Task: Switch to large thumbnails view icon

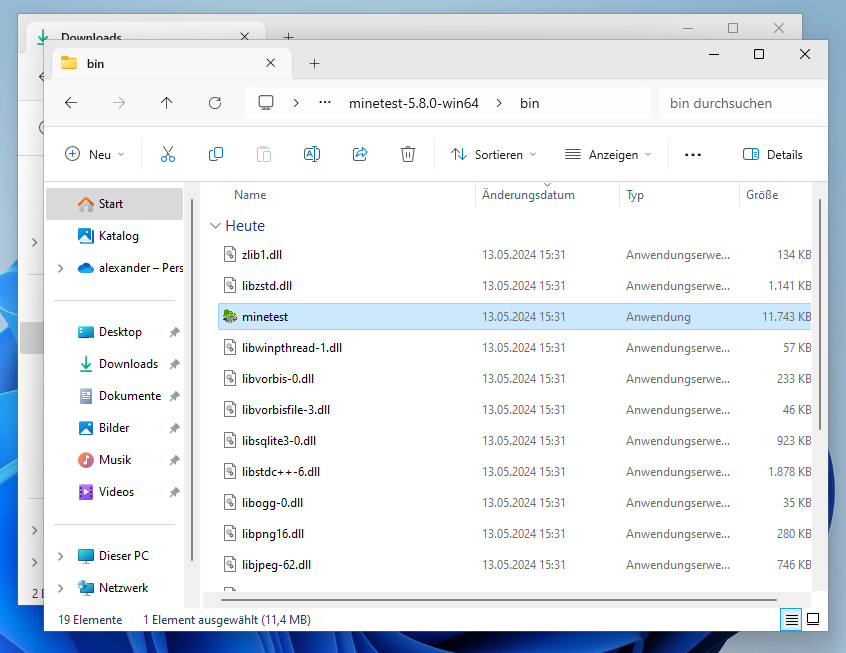Action: (x=813, y=620)
